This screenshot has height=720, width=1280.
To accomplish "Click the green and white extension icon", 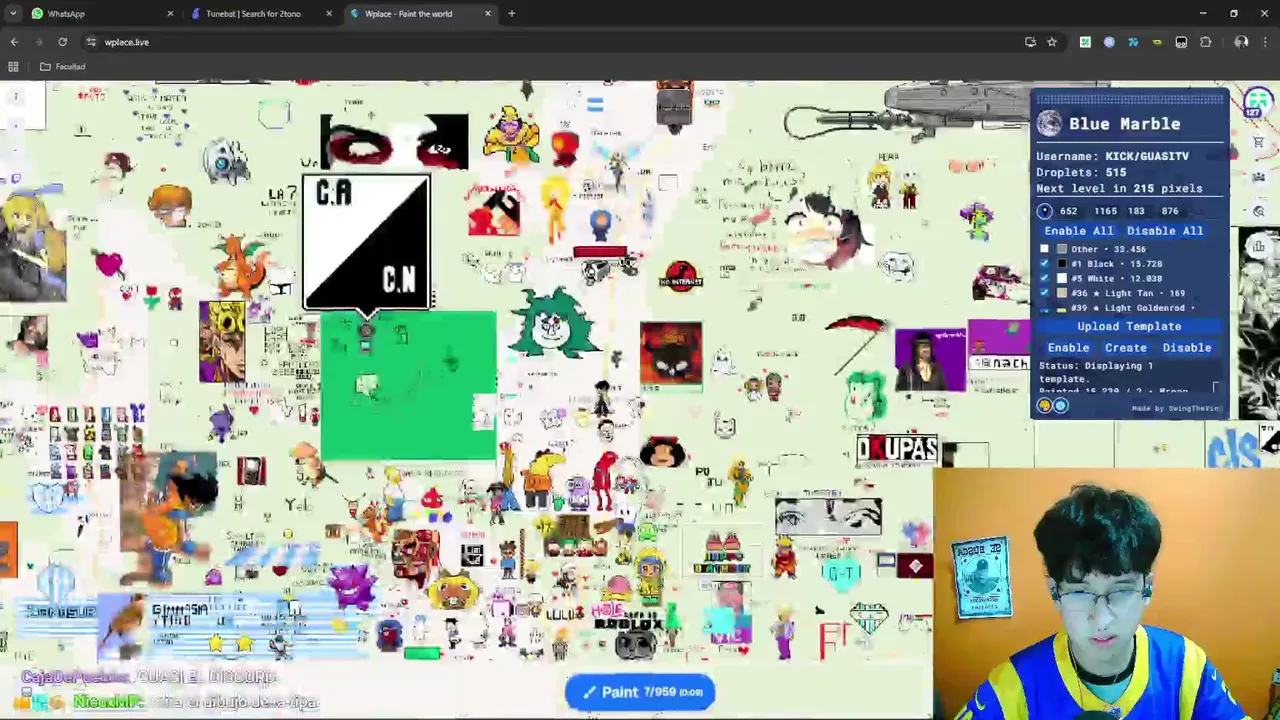I will coord(1085,42).
